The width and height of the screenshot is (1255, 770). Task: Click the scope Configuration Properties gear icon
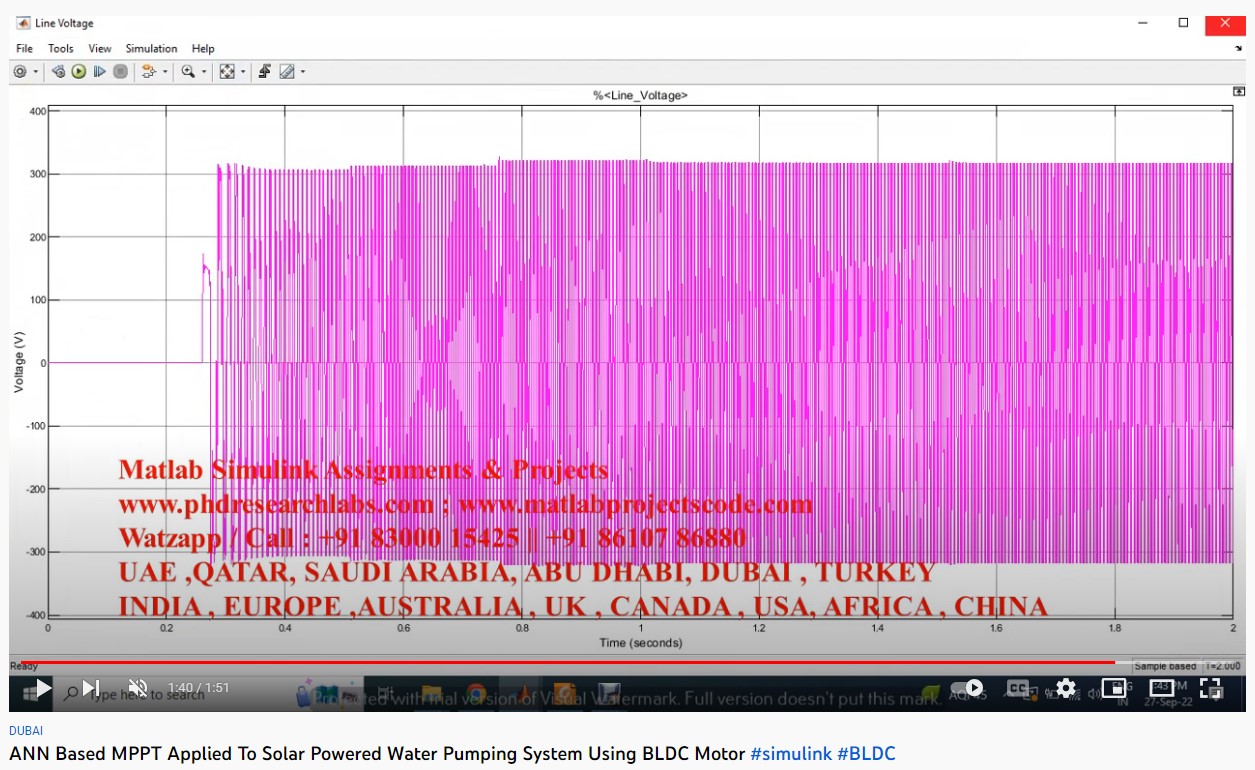[20, 72]
